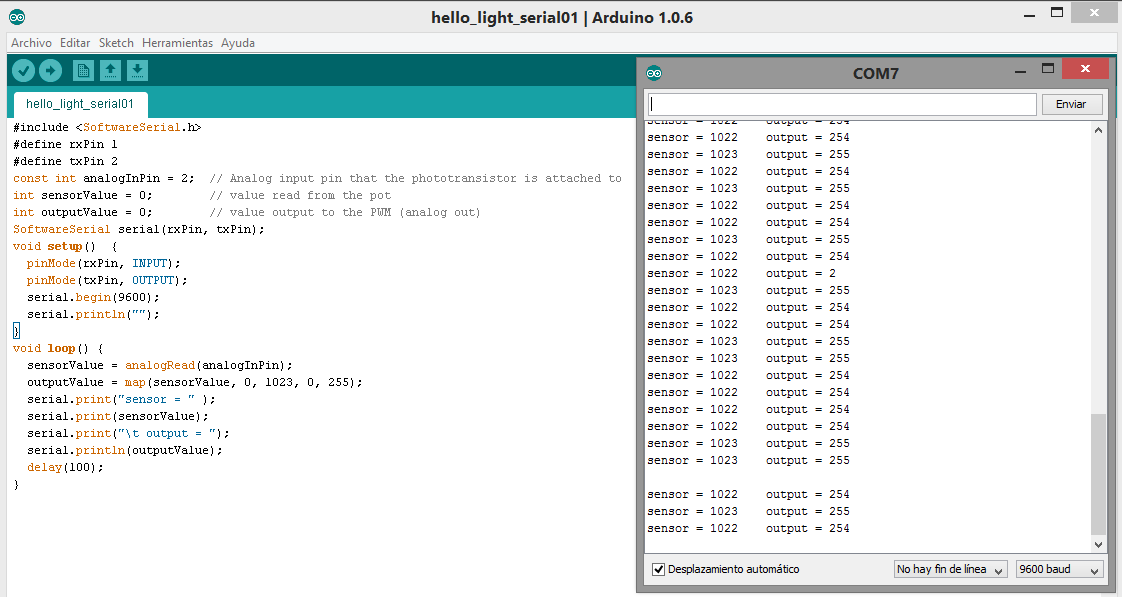This screenshot has width=1122, height=597.
Task: Click the 'pinMode(rxPin, INPUT);' line
Action: pos(104,263)
